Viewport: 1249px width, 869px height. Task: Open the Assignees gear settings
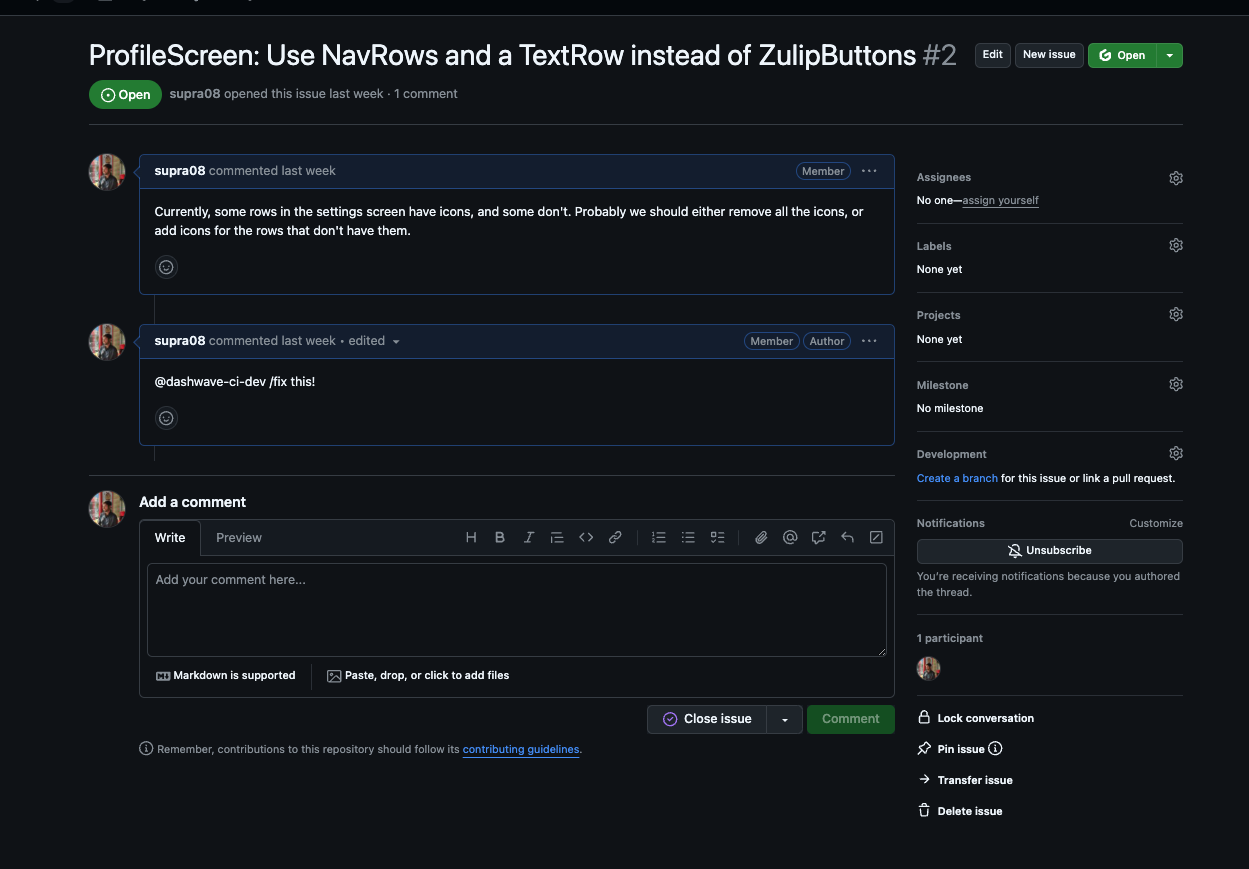coord(1176,178)
